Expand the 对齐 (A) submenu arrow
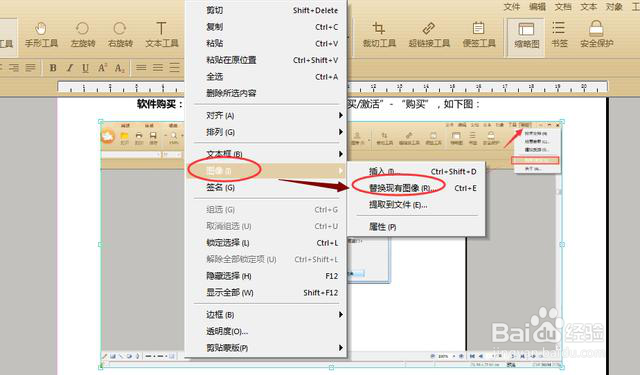The width and height of the screenshot is (640, 375). [x=340, y=115]
